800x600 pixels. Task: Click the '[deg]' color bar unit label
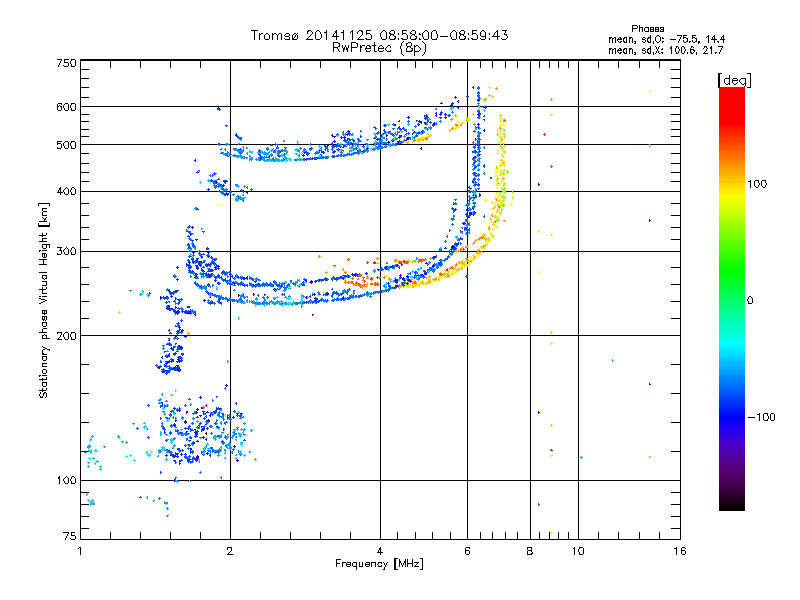(x=734, y=80)
